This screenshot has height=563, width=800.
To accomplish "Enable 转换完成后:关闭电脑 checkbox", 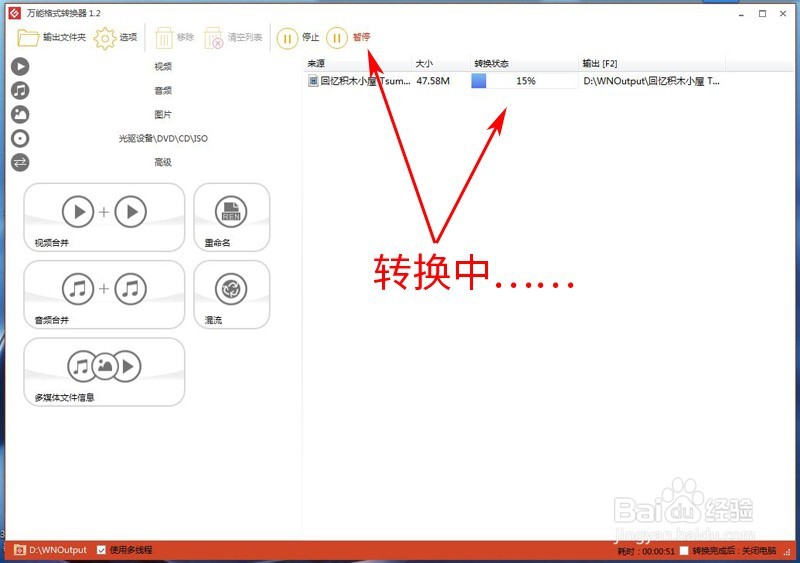I will point(684,551).
